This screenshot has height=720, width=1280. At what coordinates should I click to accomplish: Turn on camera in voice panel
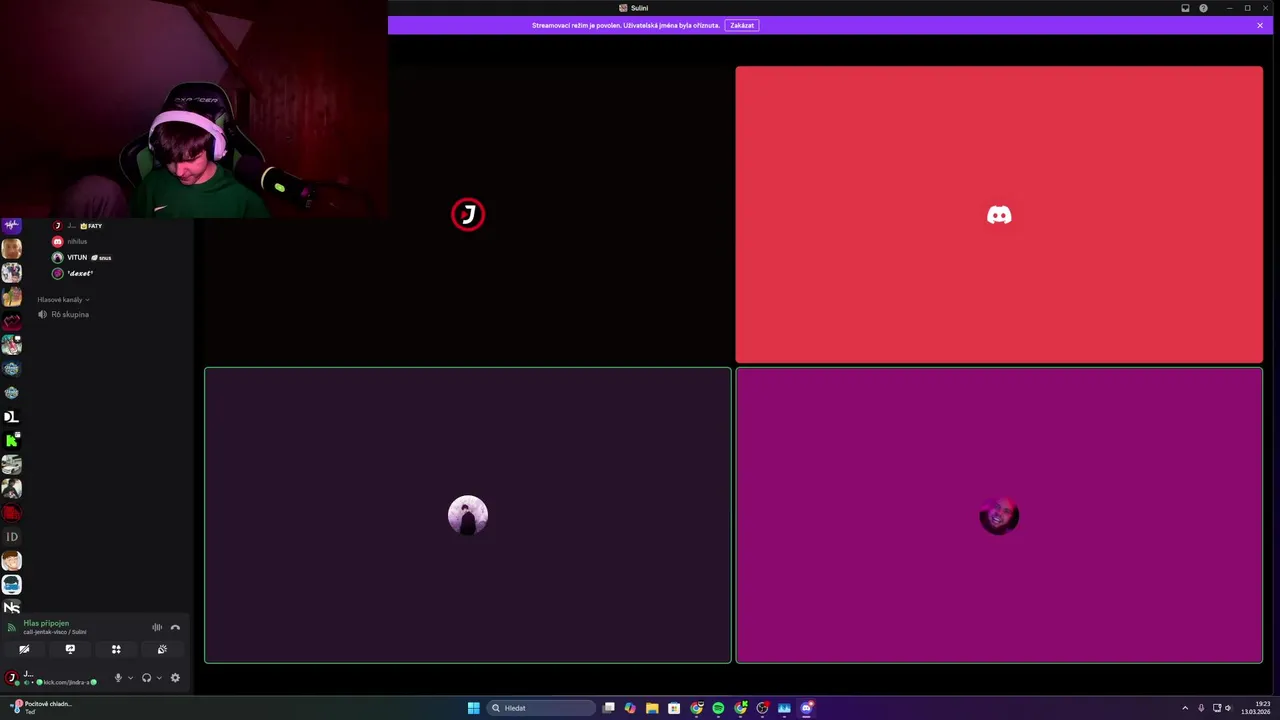(x=24, y=649)
